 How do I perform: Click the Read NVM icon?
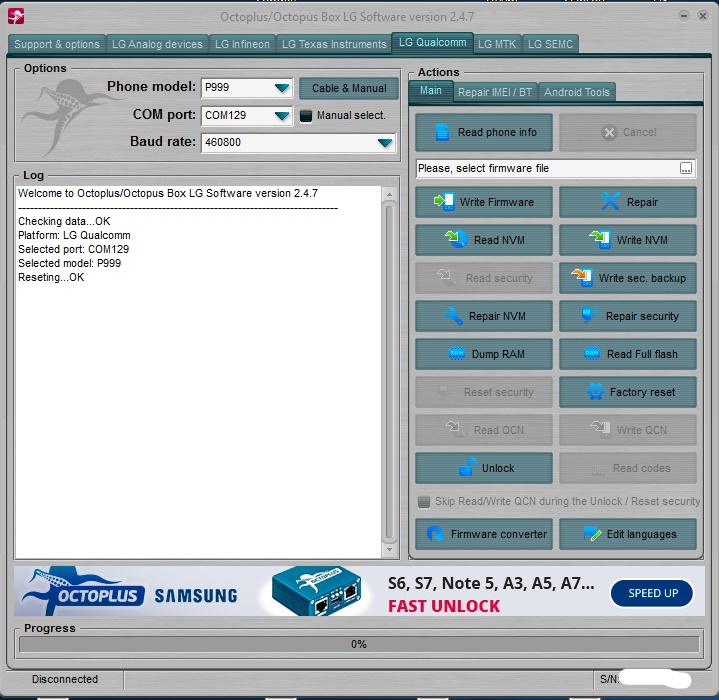[x=456, y=239]
